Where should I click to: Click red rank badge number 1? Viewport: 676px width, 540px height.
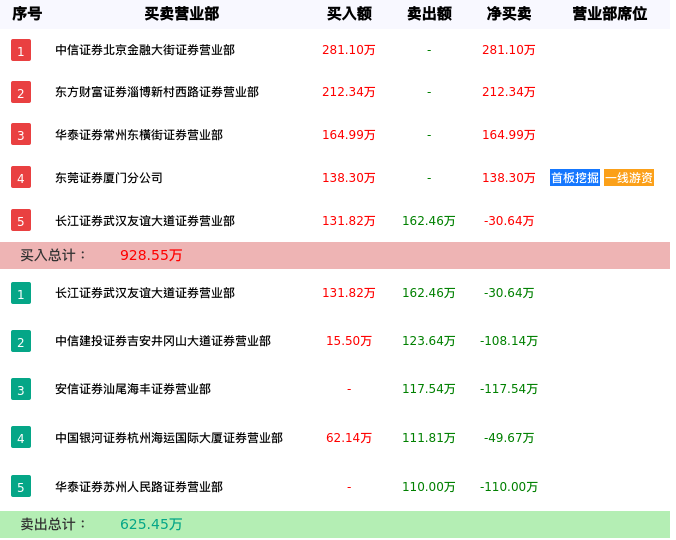(x=21, y=50)
